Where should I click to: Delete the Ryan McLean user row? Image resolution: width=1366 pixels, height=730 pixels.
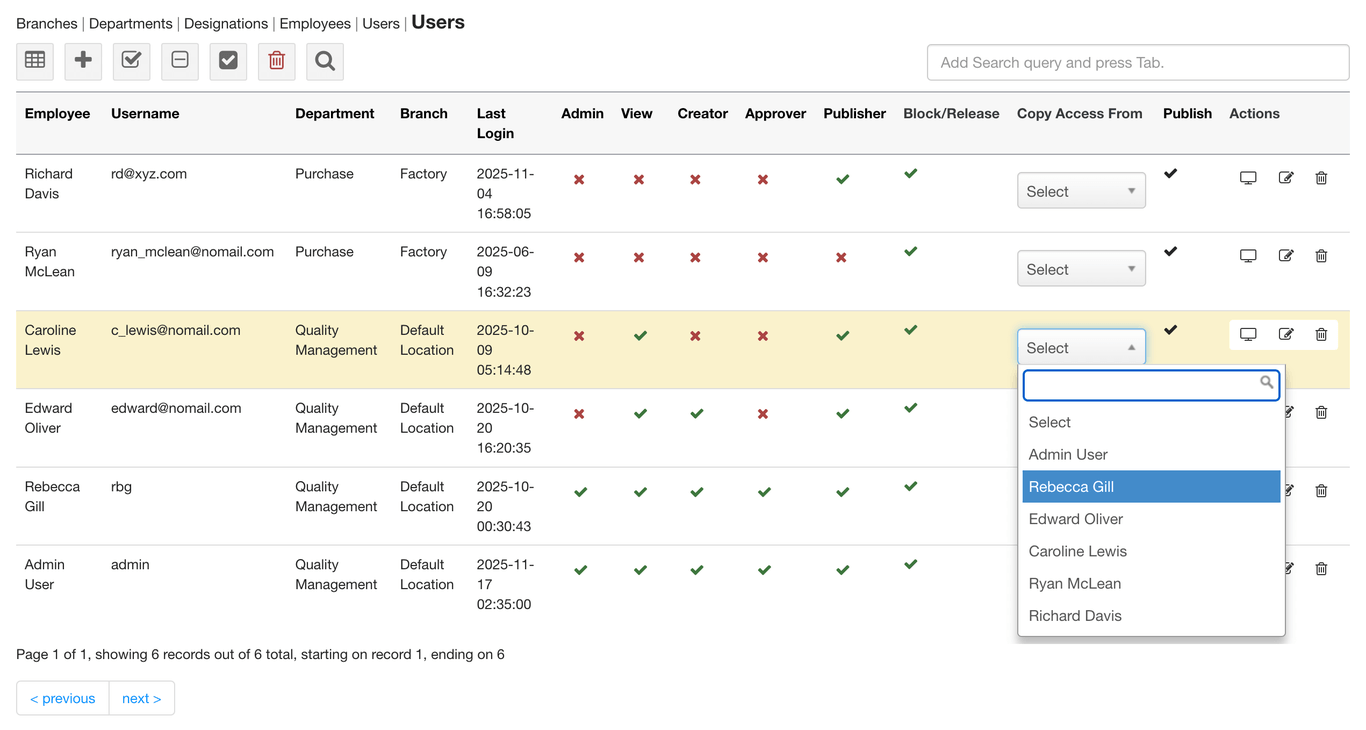[x=1321, y=256]
